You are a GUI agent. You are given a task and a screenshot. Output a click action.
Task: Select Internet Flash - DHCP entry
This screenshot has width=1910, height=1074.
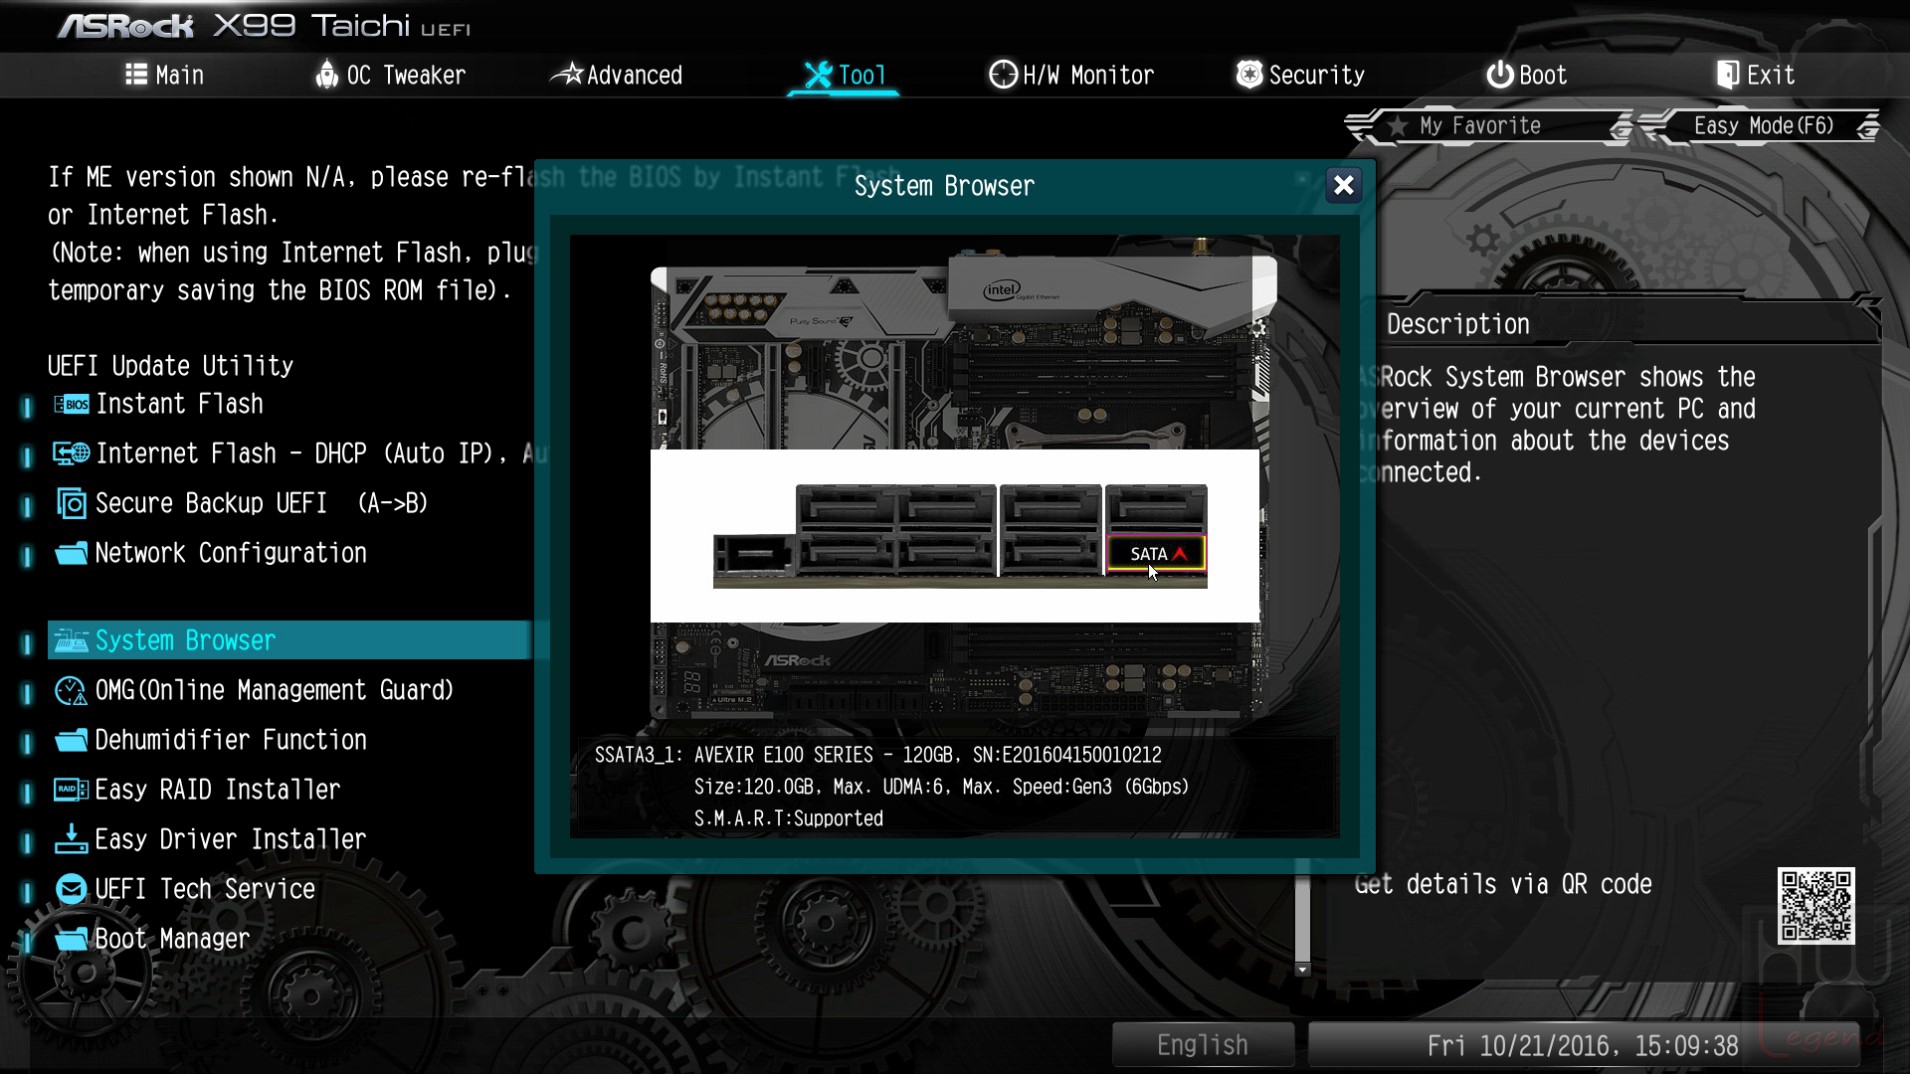322,454
